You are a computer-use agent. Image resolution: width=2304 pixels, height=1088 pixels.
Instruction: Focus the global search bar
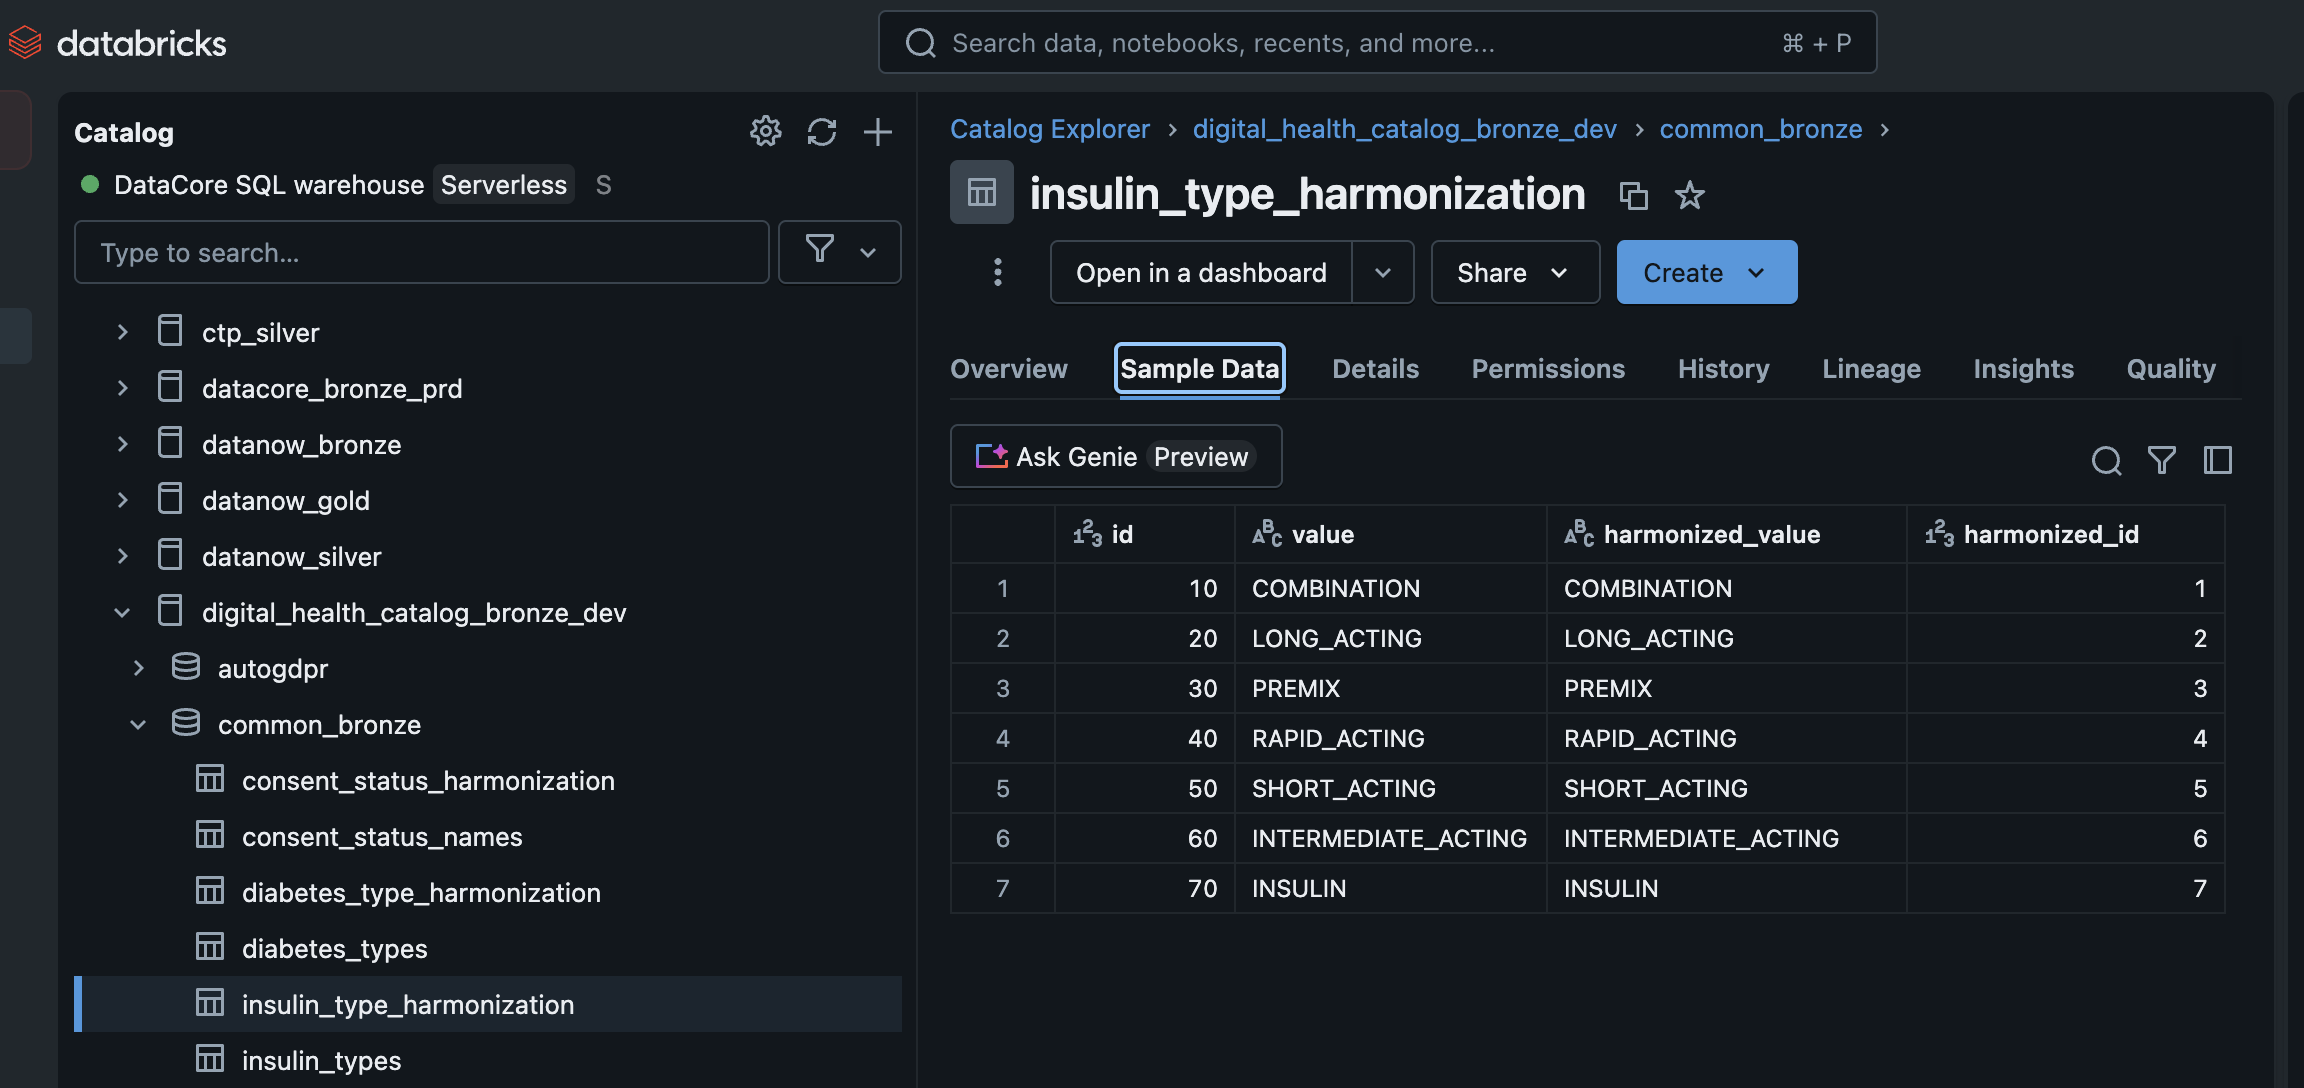pos(1377,43)
